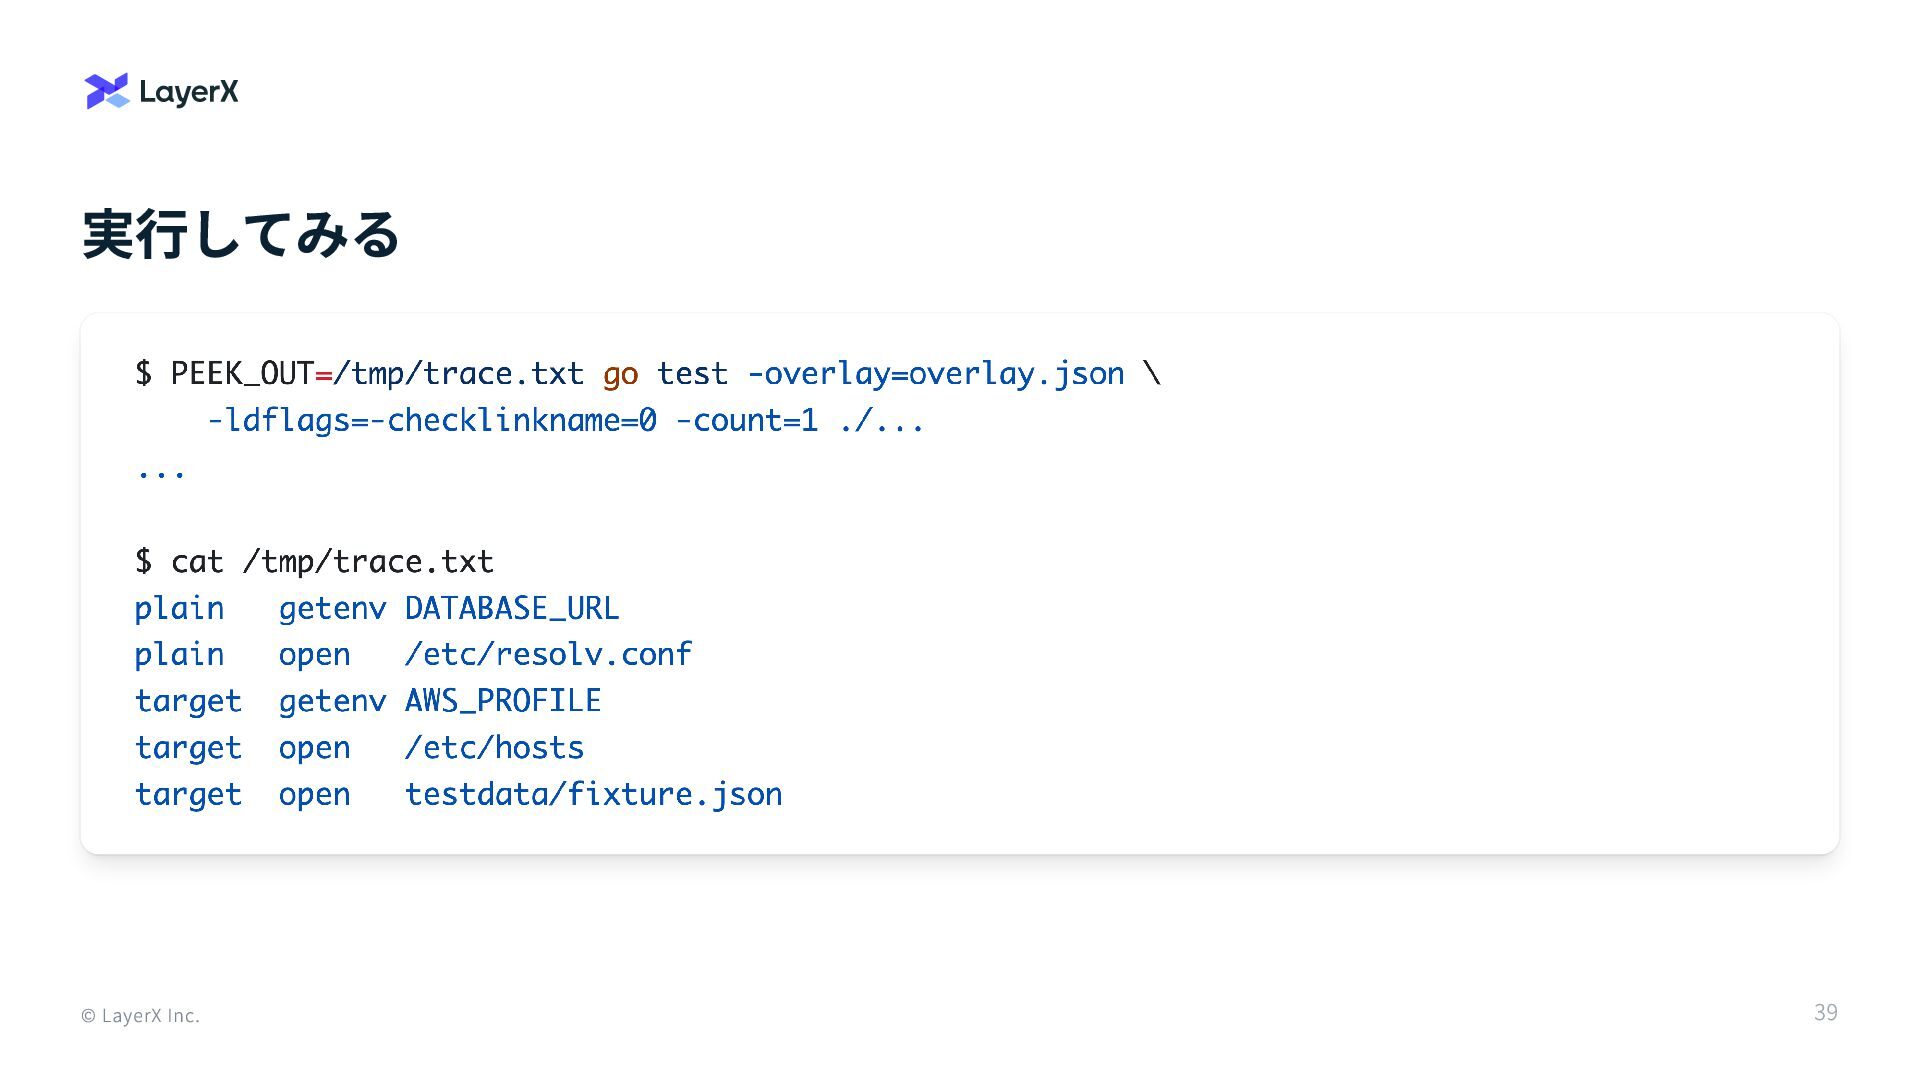Screen dimensions: 1920x1080
Task: Click the slide page number 39
Action: 1826,1013
